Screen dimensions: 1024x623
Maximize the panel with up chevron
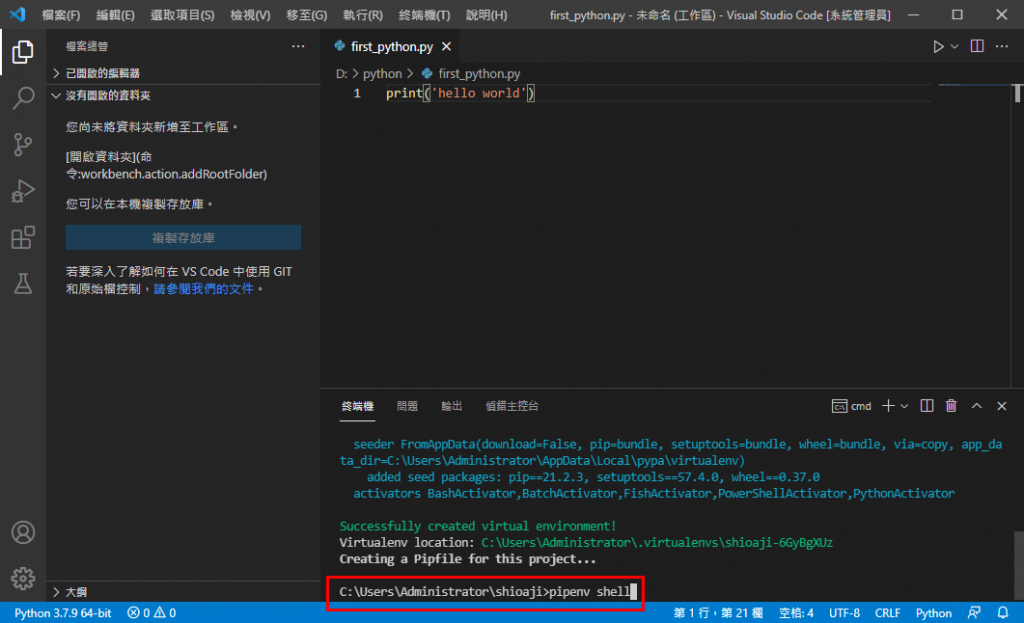(976, 406)
